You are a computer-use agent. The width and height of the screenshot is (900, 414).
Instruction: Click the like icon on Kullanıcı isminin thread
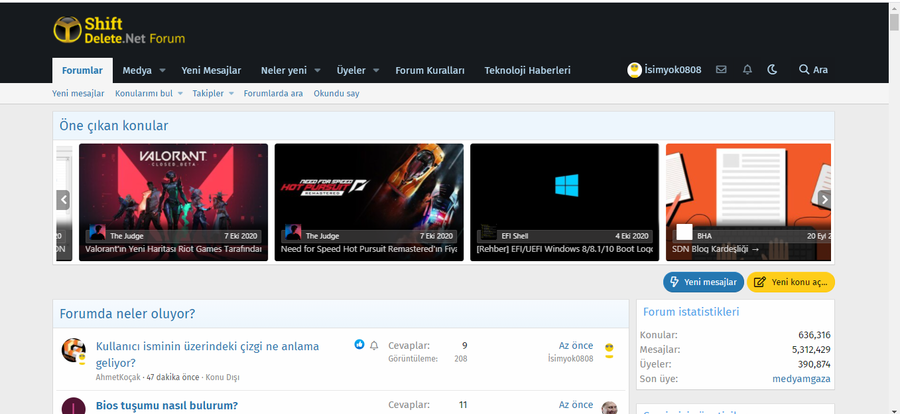(359, 345)
